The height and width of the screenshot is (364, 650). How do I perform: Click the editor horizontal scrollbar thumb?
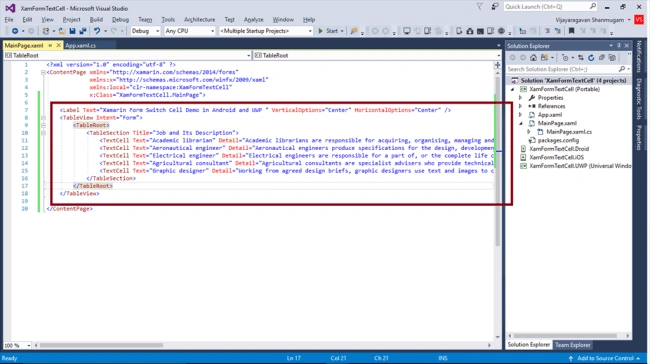(x=102, y=345)
